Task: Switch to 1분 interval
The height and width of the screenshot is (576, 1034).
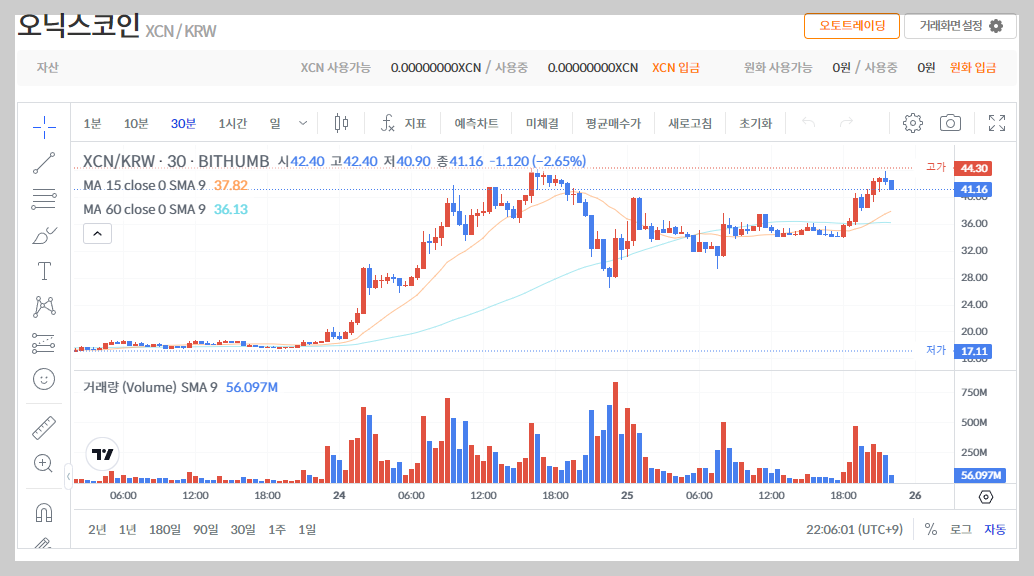Action: point(92,123)
